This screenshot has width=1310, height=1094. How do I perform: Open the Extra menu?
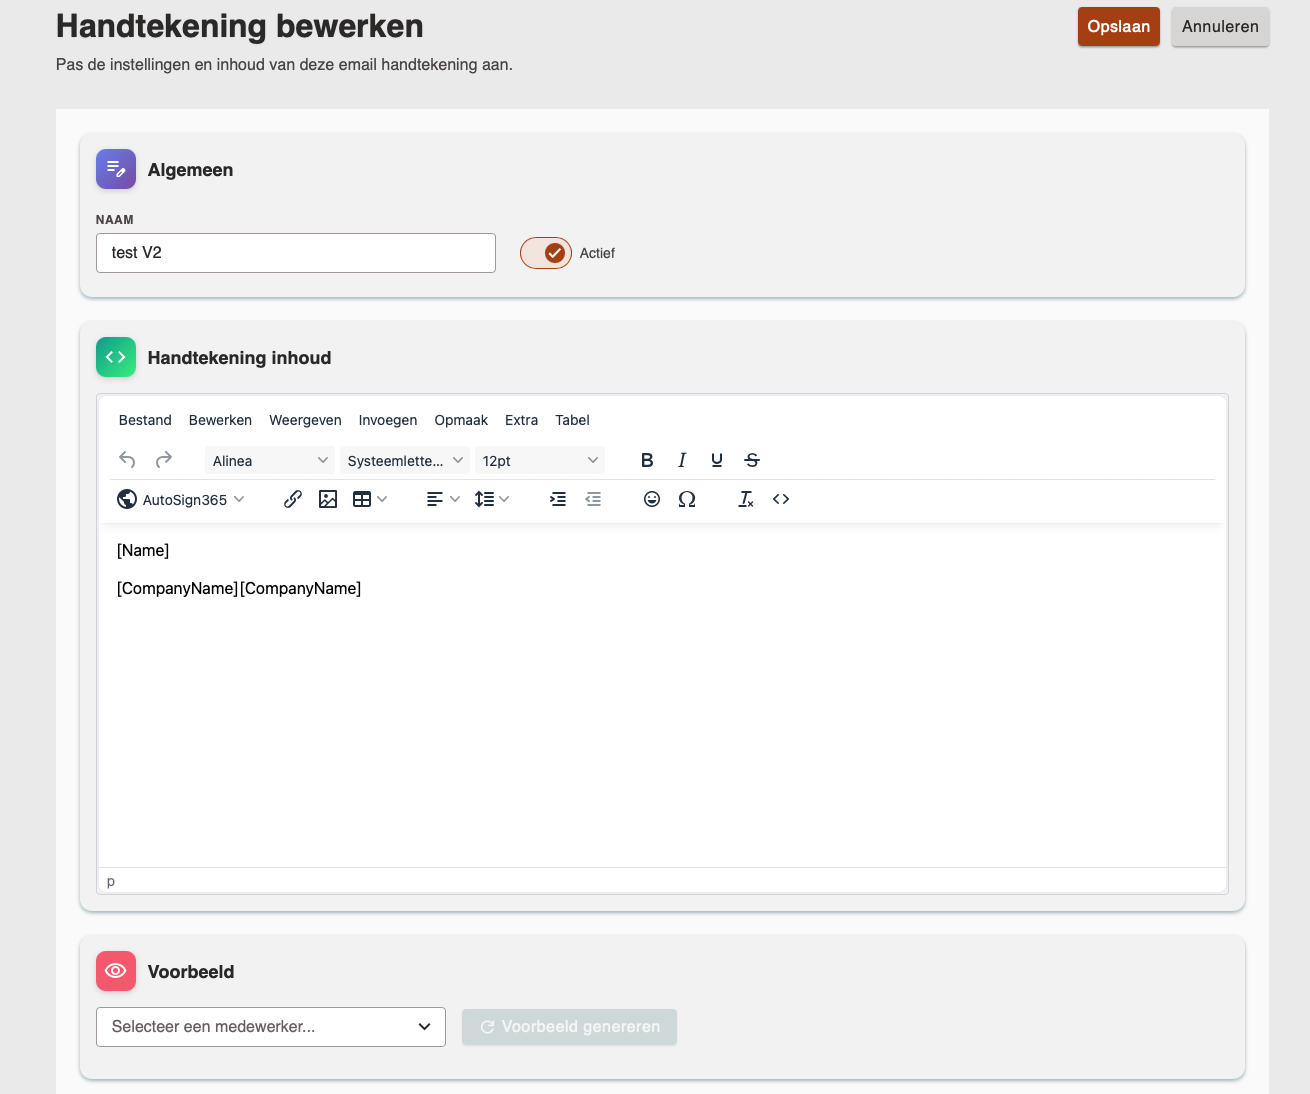point(521,420)
